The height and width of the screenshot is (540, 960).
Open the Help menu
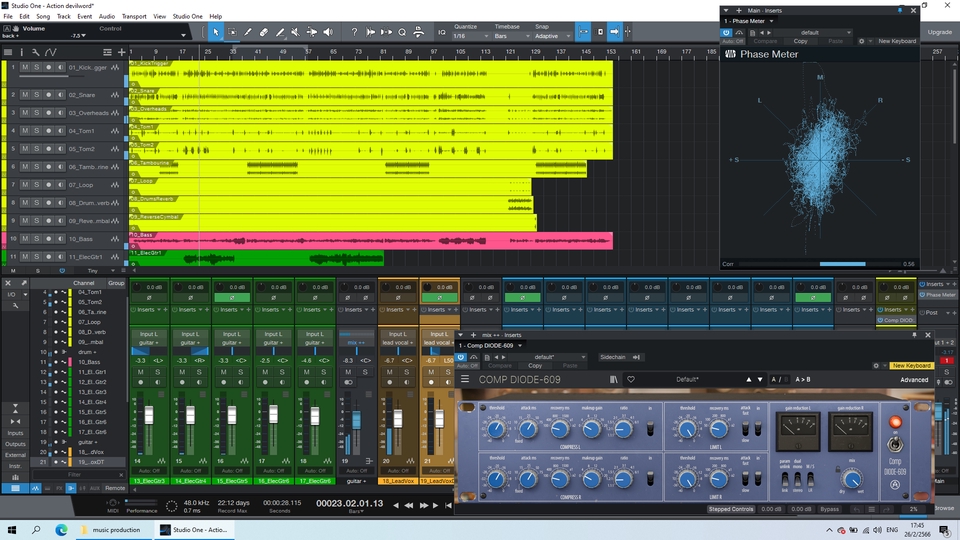tap(216, 17)
